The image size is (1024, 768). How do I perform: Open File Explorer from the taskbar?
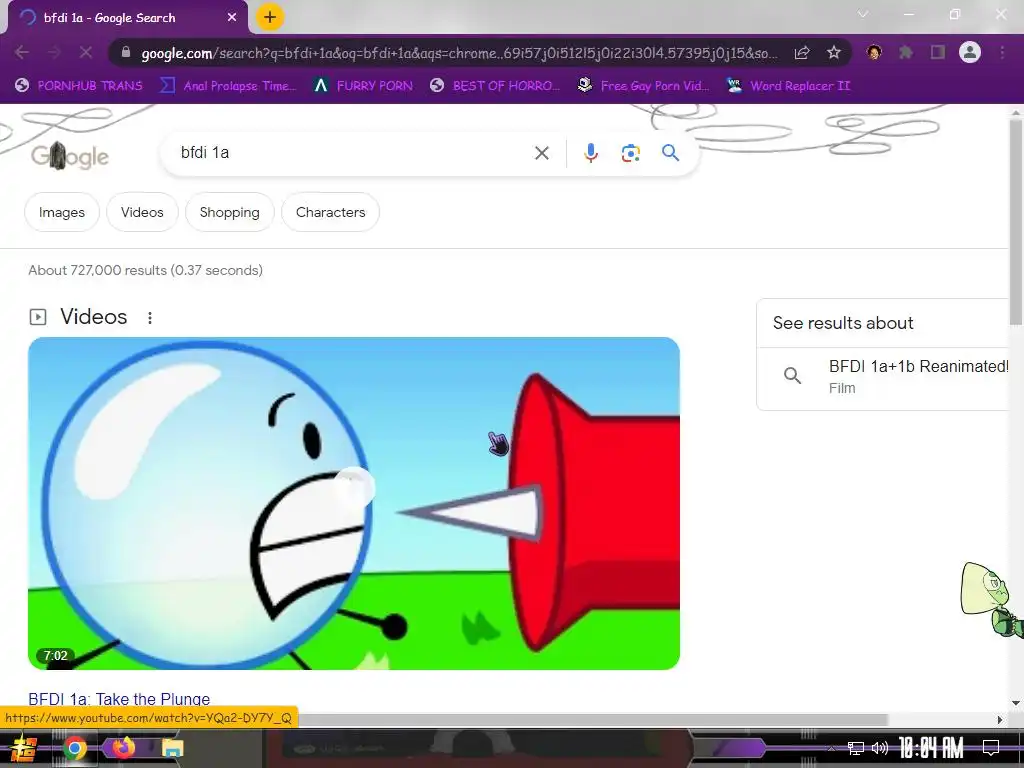tap(172, 748)
